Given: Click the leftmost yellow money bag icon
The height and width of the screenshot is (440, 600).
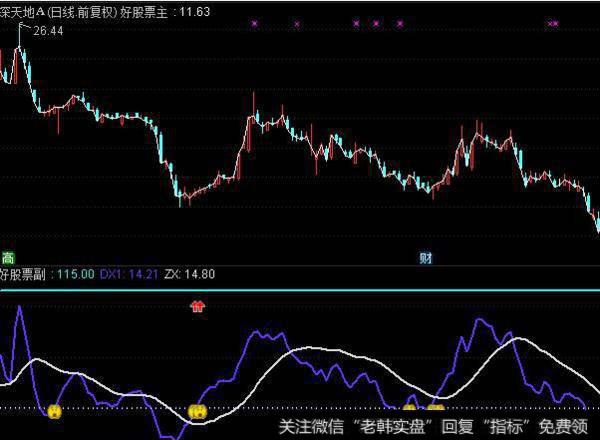Looking at the screenshot, I should pos(54,412).
